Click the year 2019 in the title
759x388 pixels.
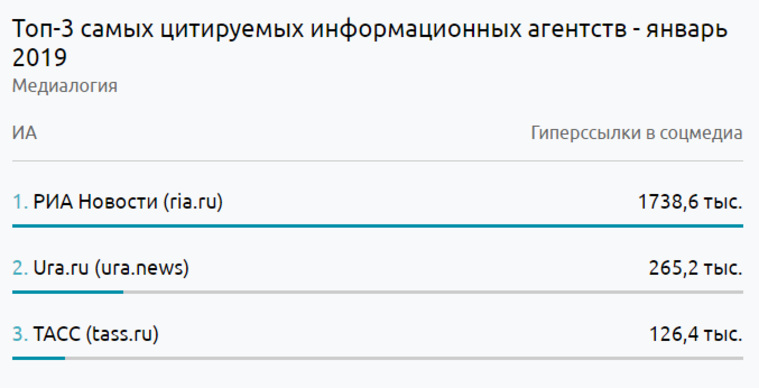[39, 58]
